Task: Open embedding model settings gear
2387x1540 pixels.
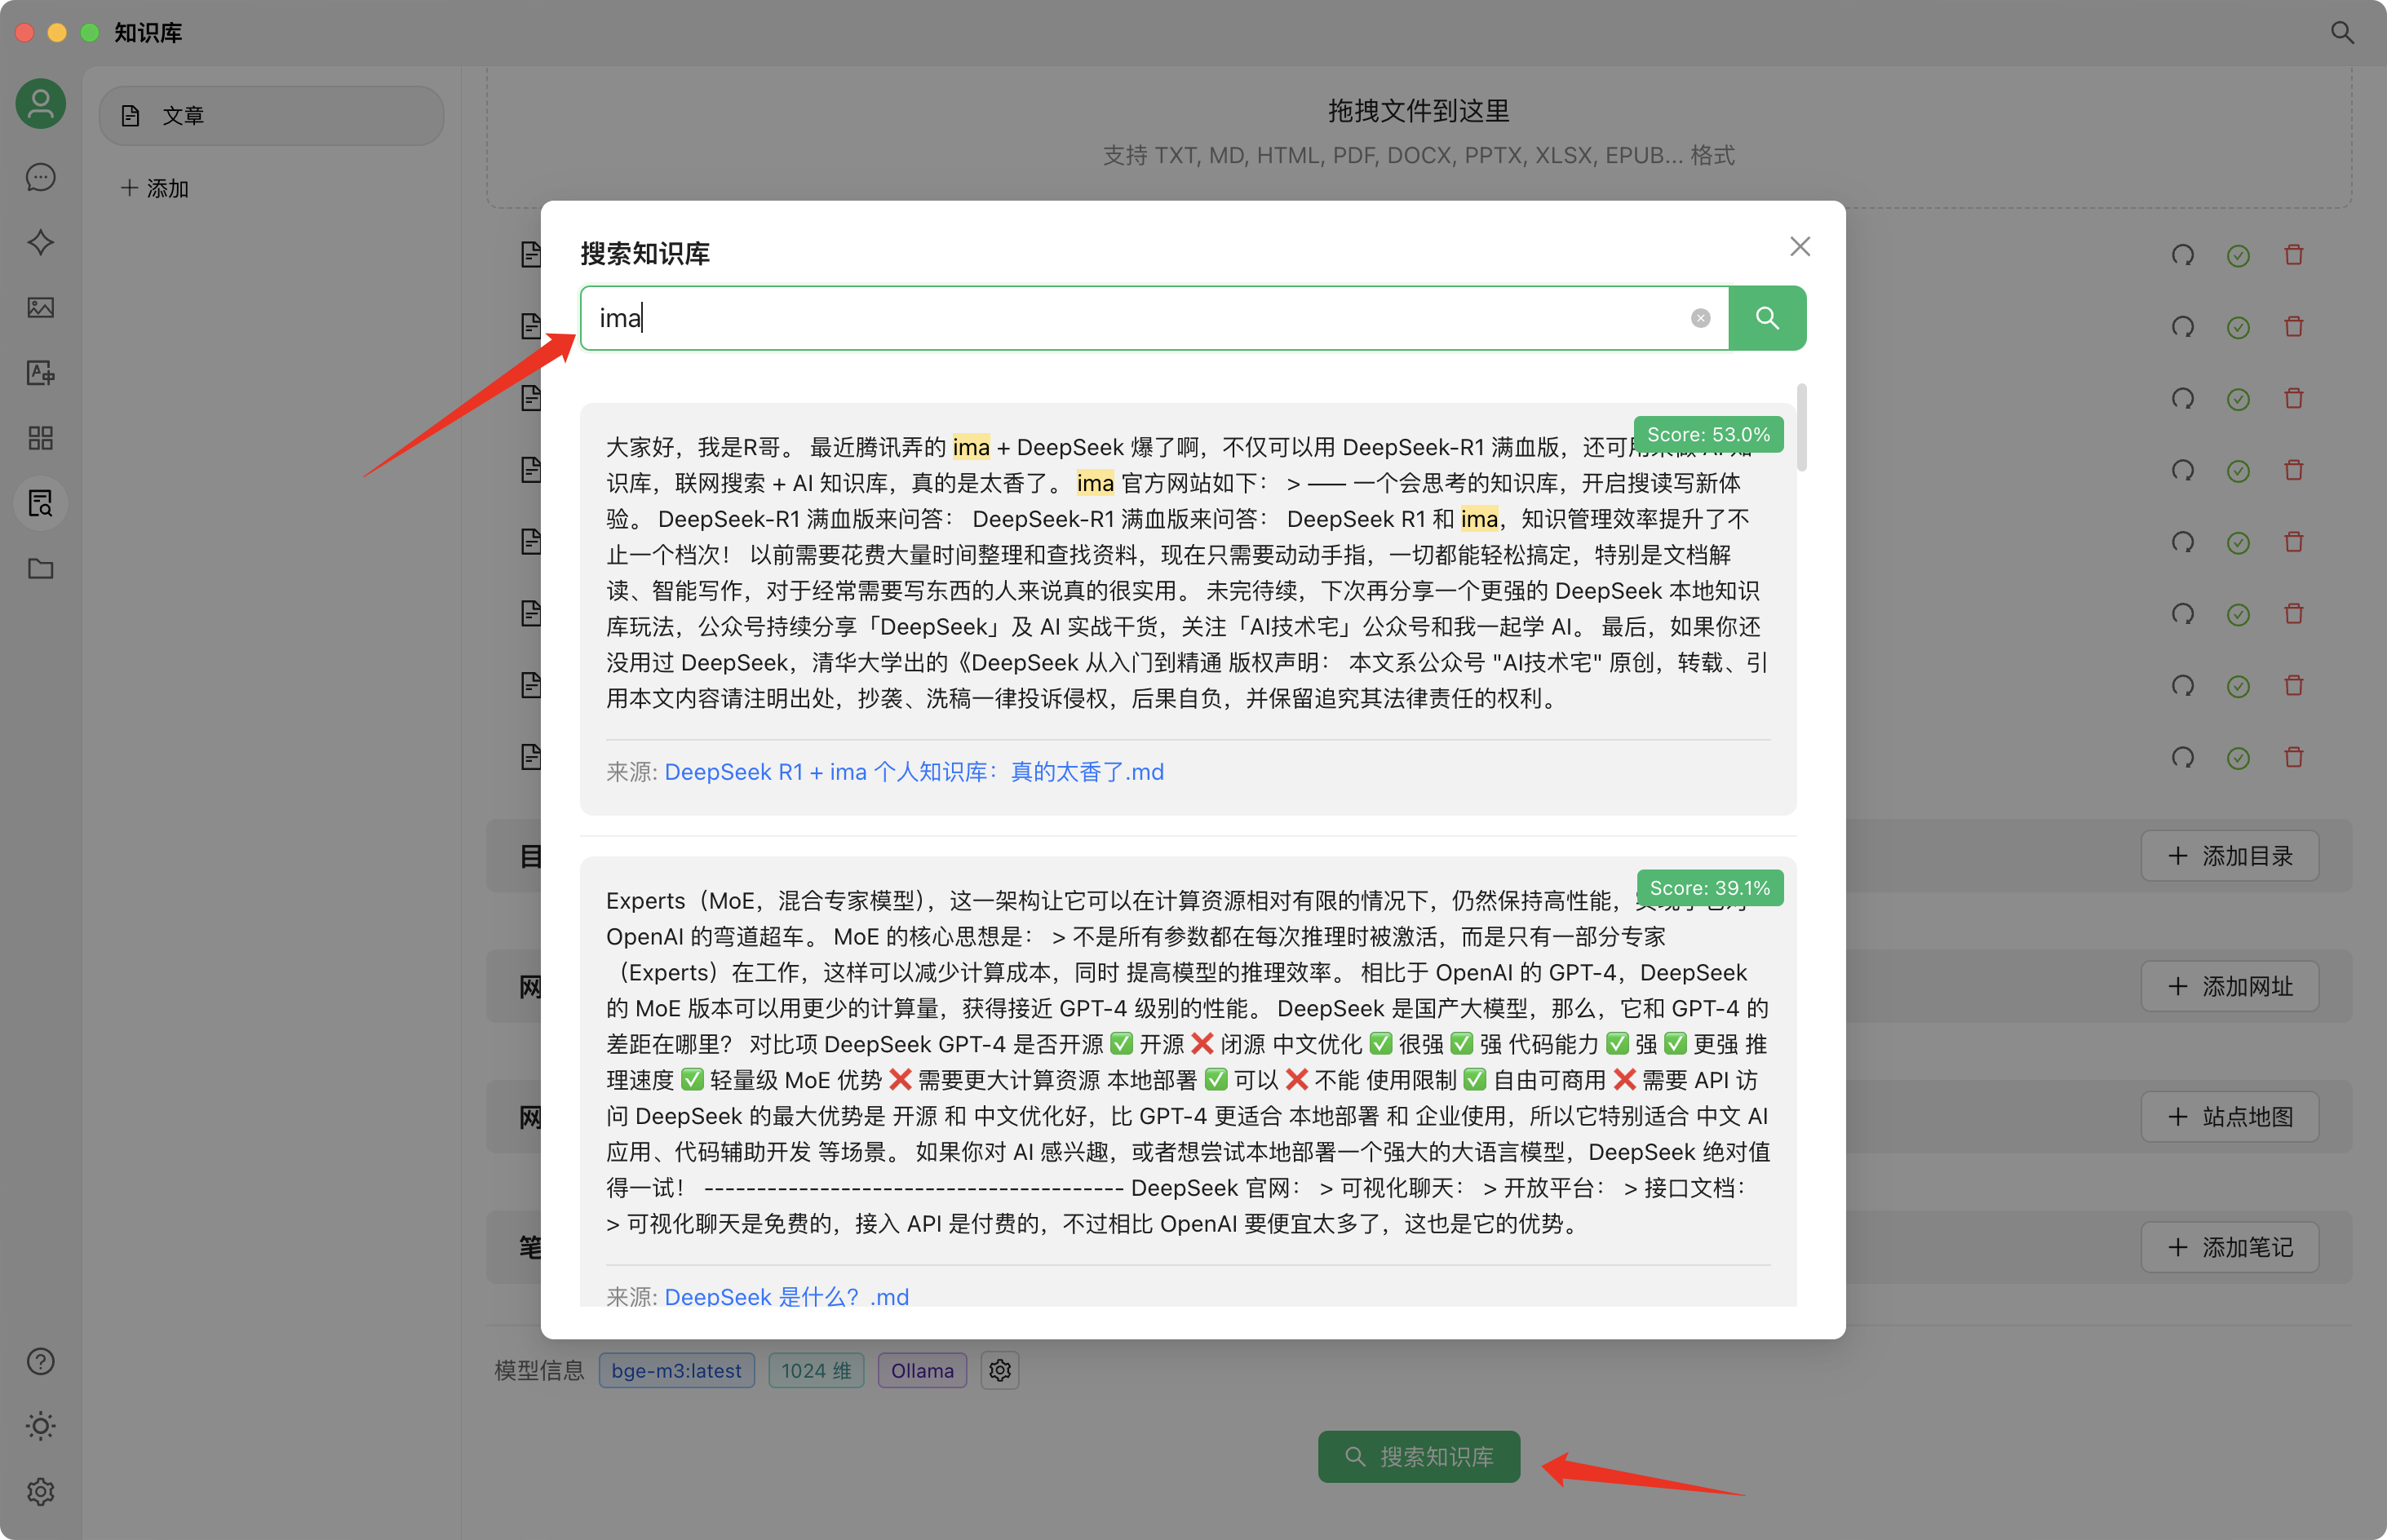Action: pos(999,1370)
